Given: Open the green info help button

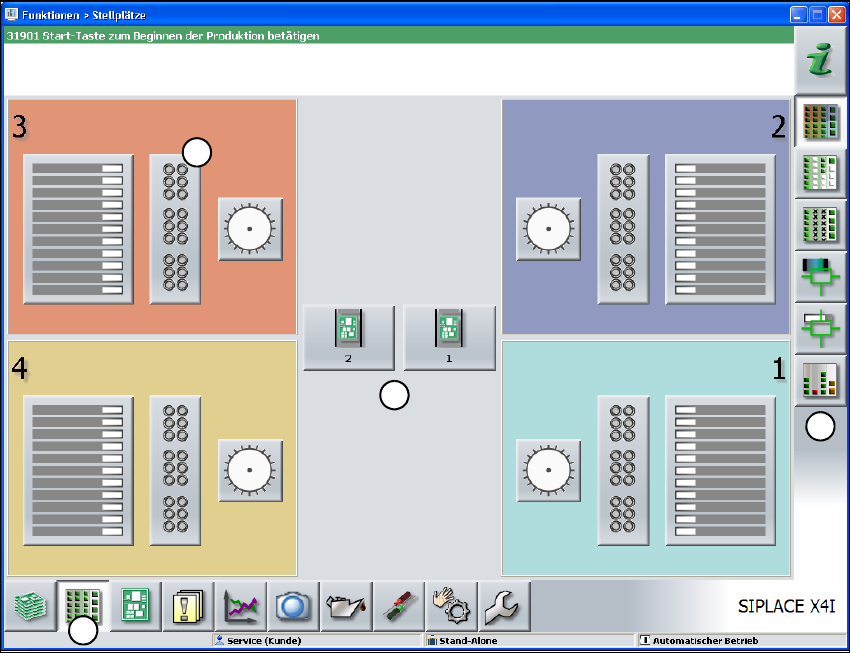Looking at the screenshot, I should (x=820, y=62).
